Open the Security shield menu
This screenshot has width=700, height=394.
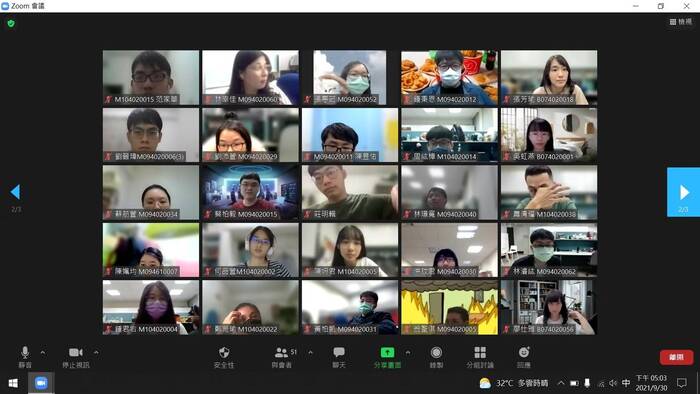click(224, 357)
